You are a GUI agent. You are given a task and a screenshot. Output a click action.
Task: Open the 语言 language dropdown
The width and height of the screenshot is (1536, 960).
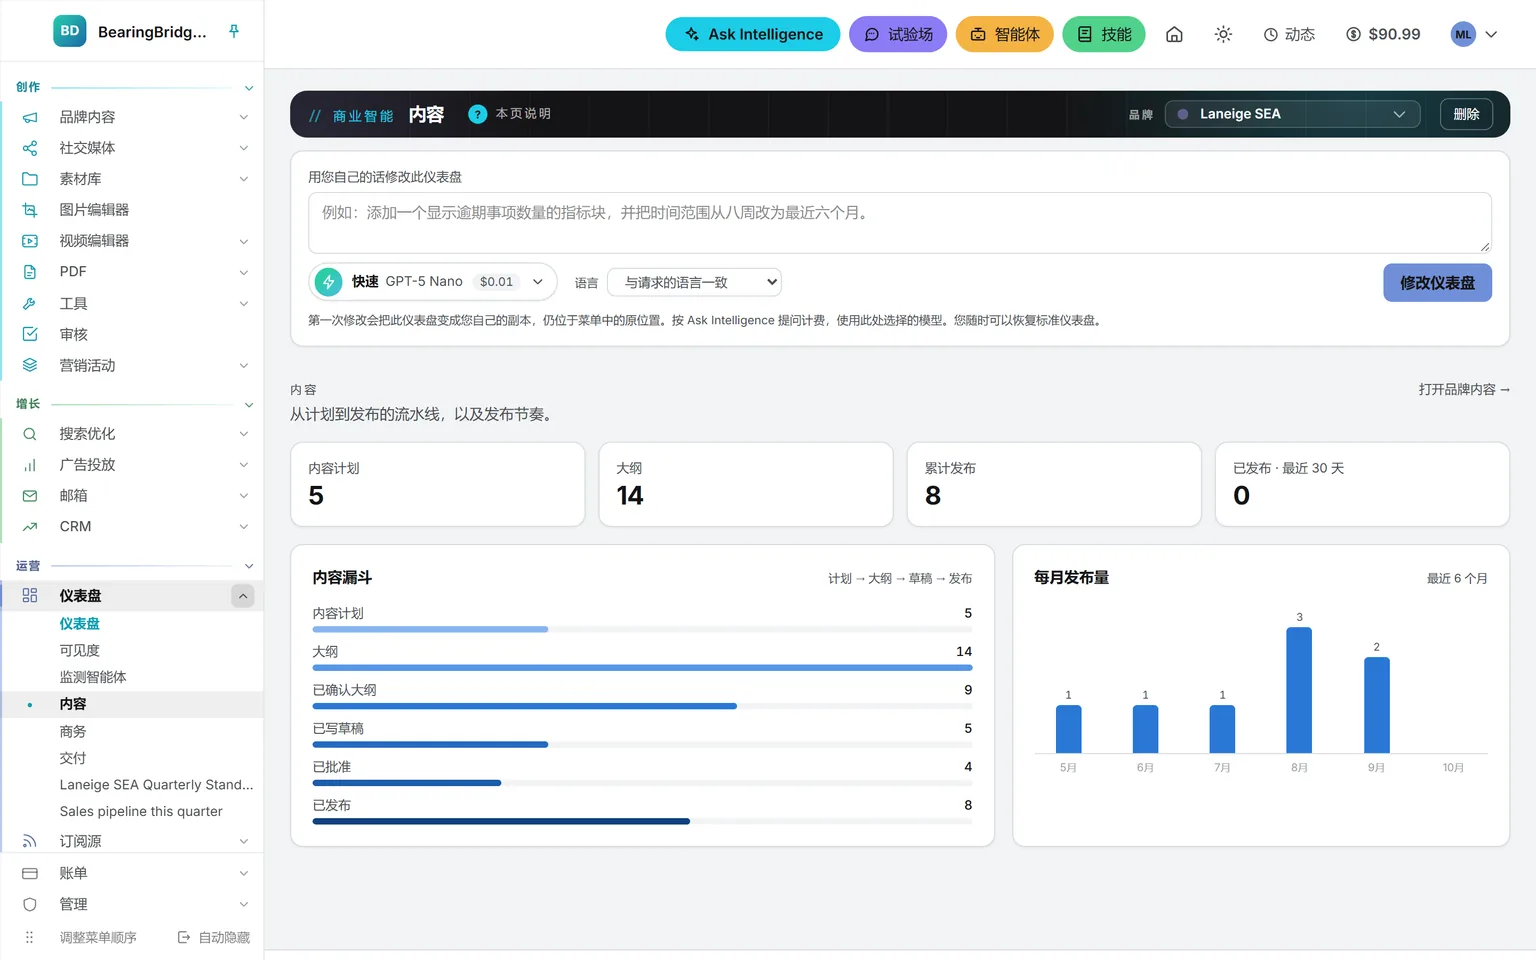point(694,282)
